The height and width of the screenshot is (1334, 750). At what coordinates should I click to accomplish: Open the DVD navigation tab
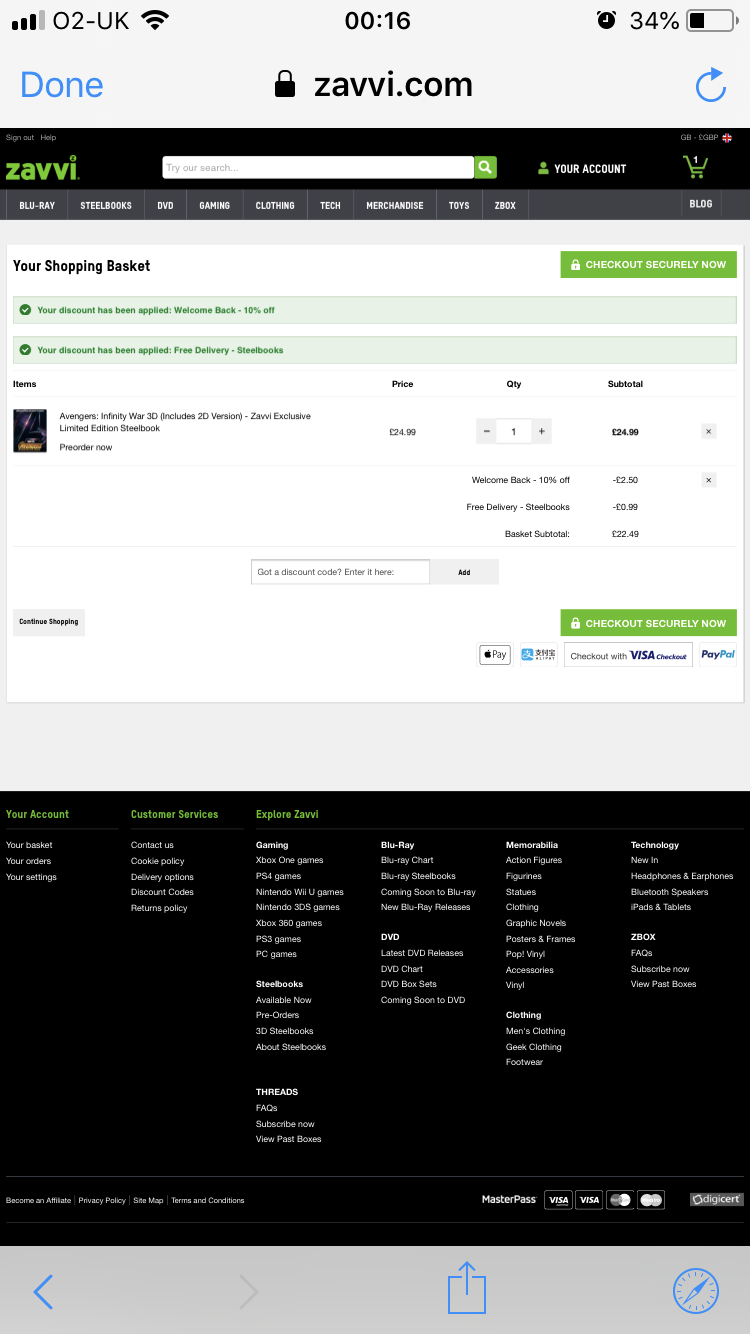[165, 205]
